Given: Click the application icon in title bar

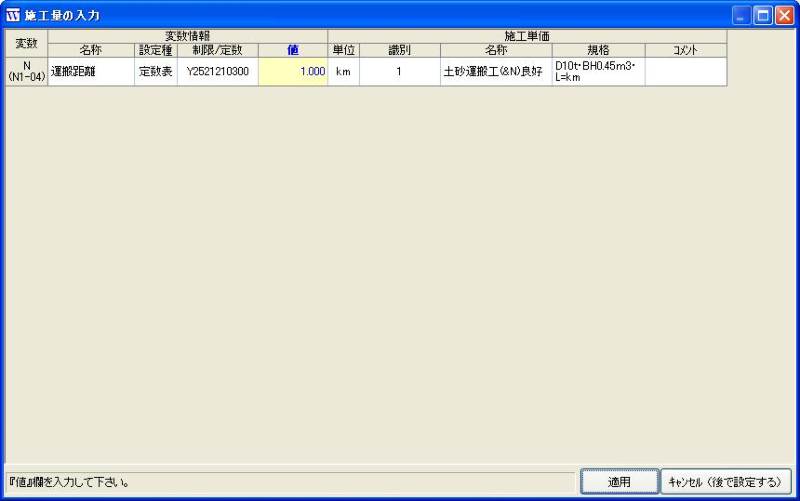Looking at the screenshot, I should (x=13, y=15).
